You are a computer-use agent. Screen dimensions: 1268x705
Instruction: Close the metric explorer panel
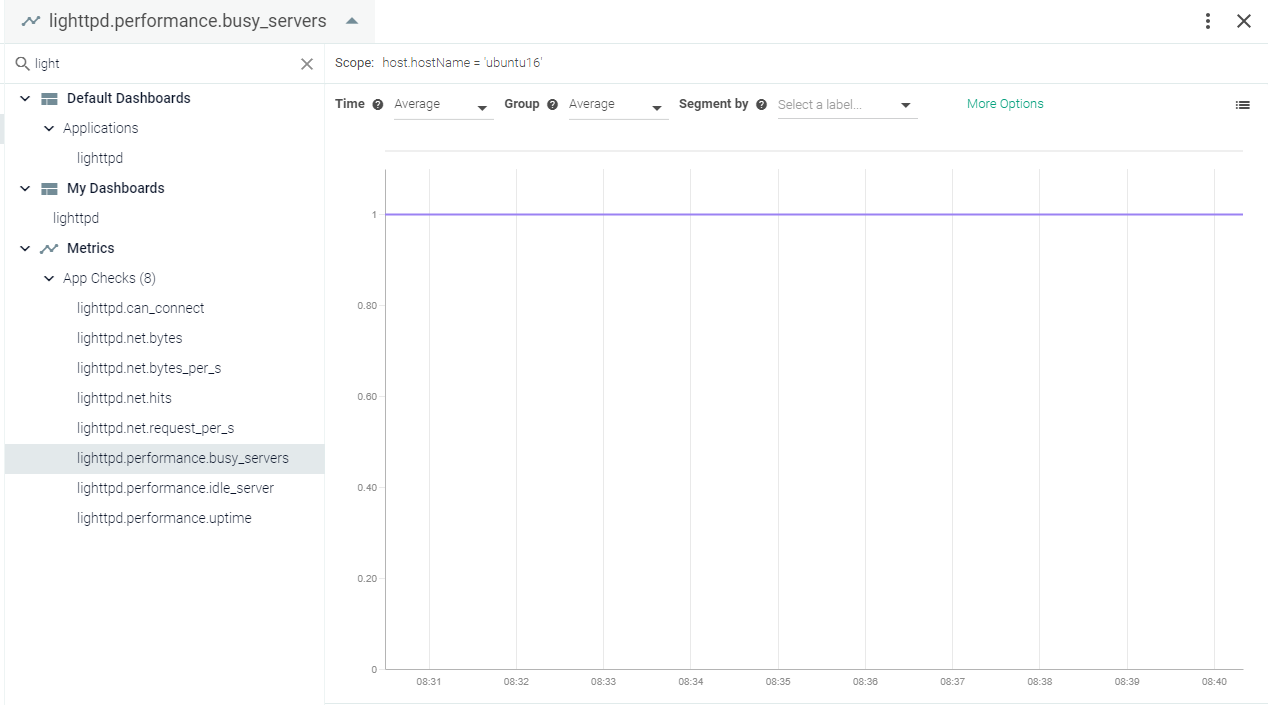1244,21
